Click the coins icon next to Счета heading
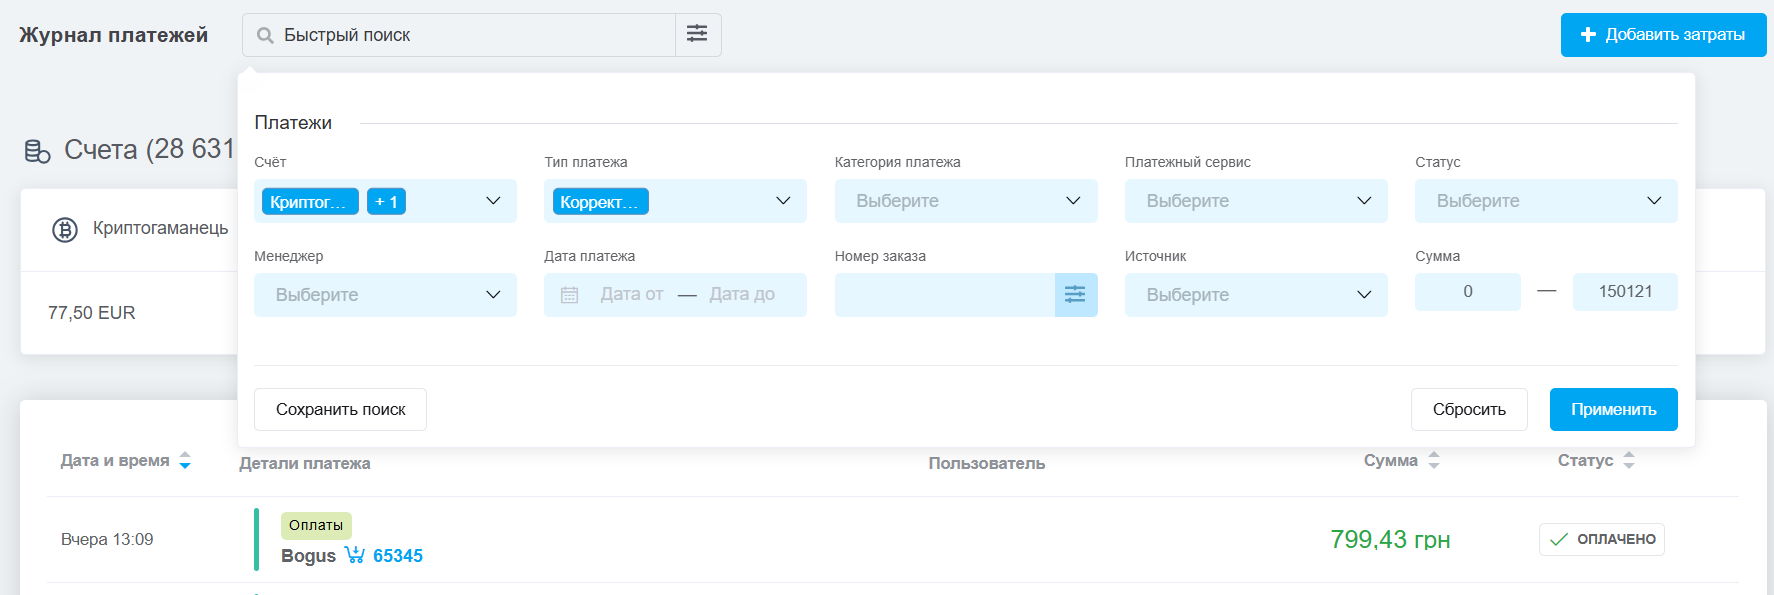 (x=37, y=151)
